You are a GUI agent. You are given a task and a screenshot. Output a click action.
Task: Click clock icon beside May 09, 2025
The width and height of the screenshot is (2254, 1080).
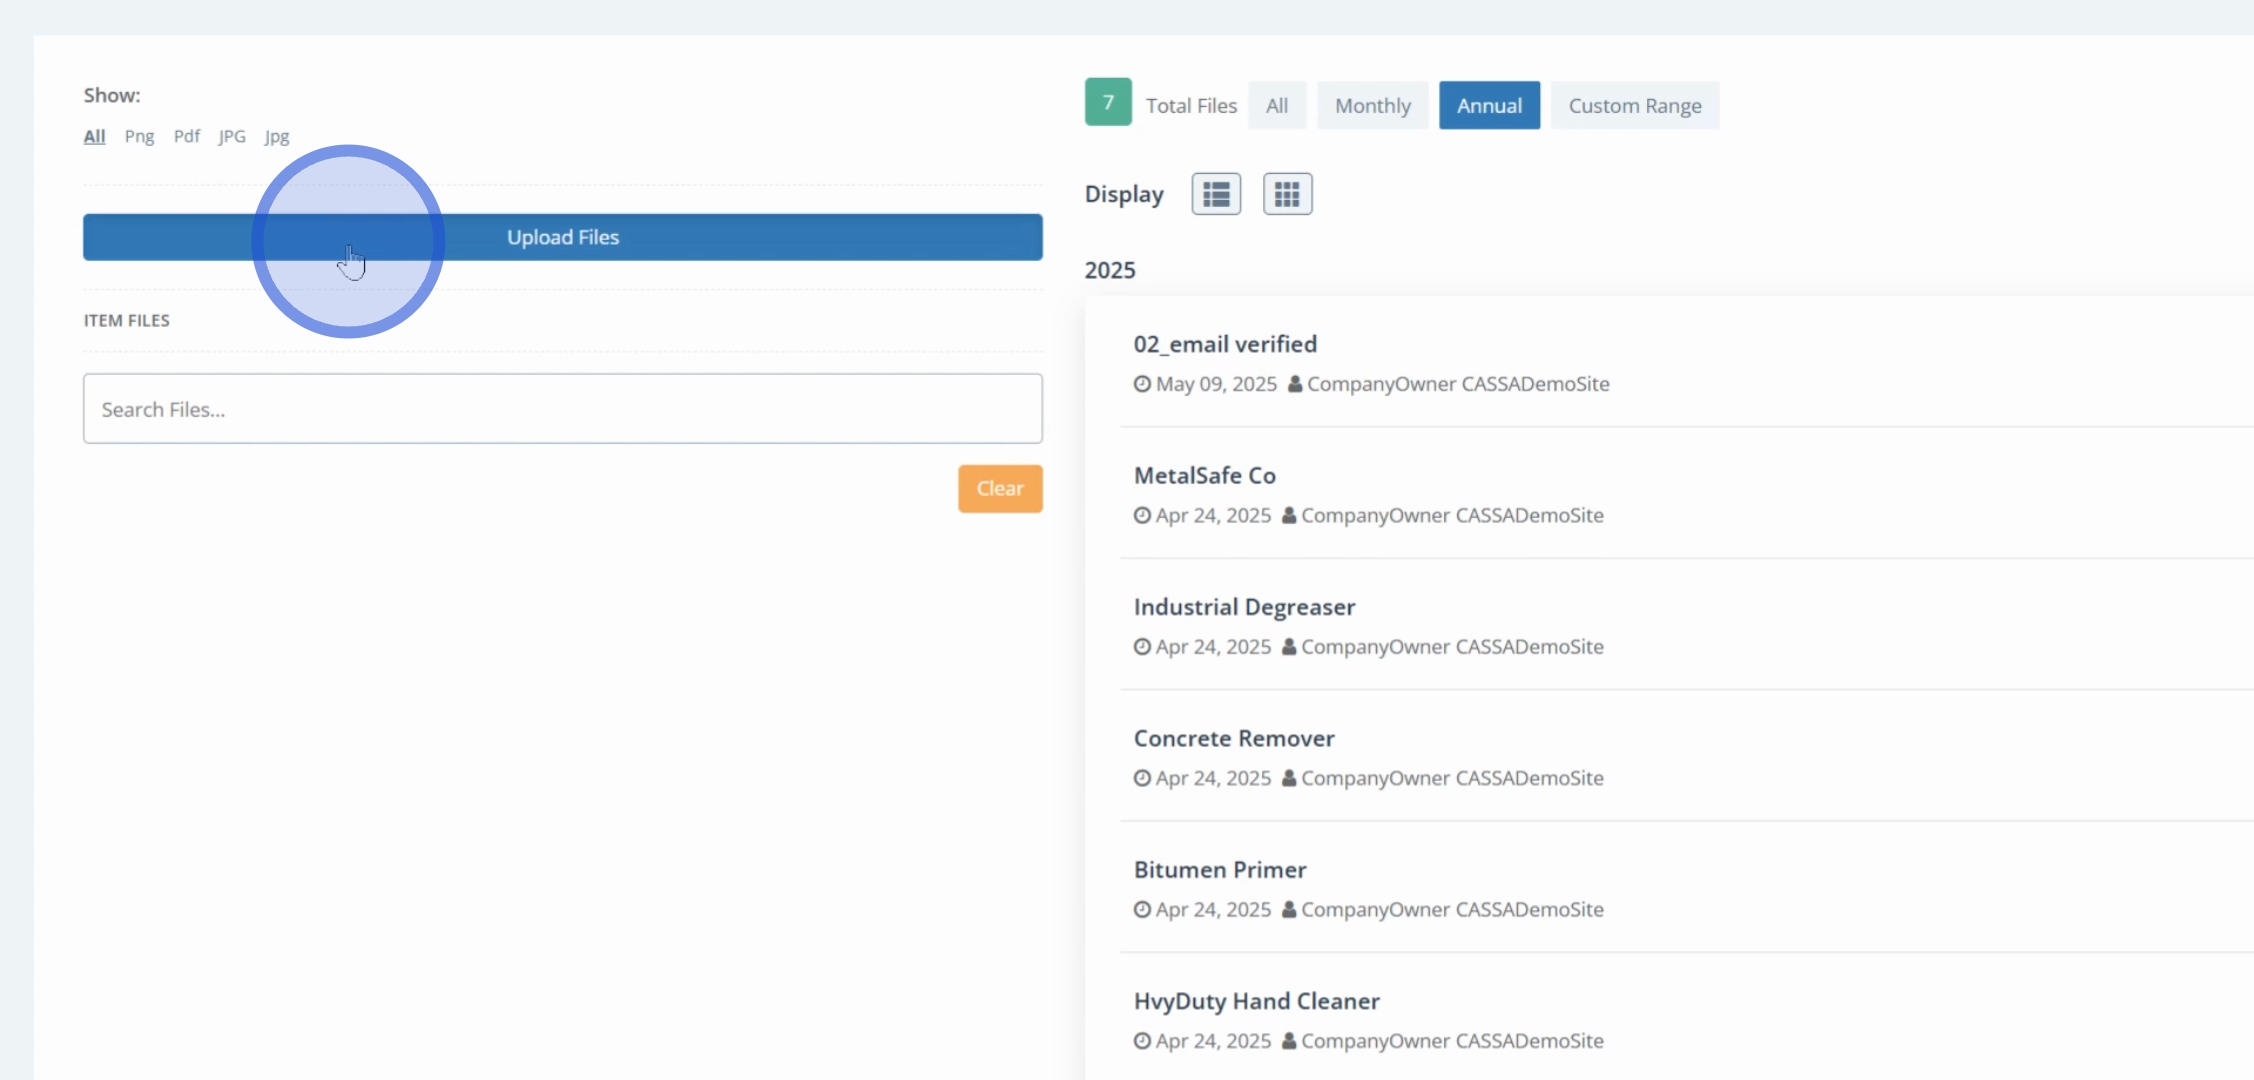(1142, 384)
